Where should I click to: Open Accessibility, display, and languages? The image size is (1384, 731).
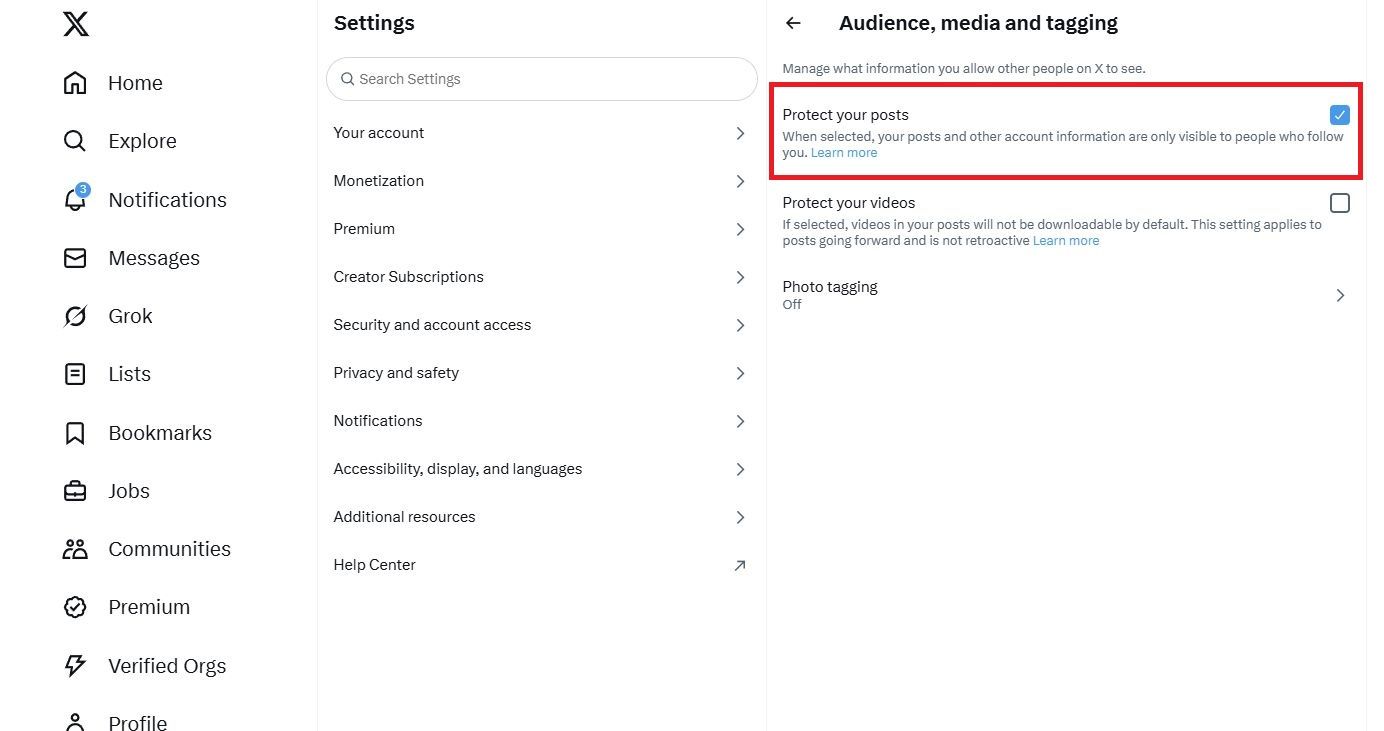[x=542, y=469]
